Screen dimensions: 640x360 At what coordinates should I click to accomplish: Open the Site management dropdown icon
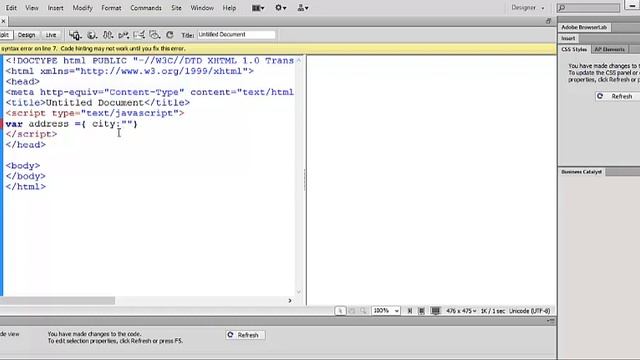pos(303,8)
